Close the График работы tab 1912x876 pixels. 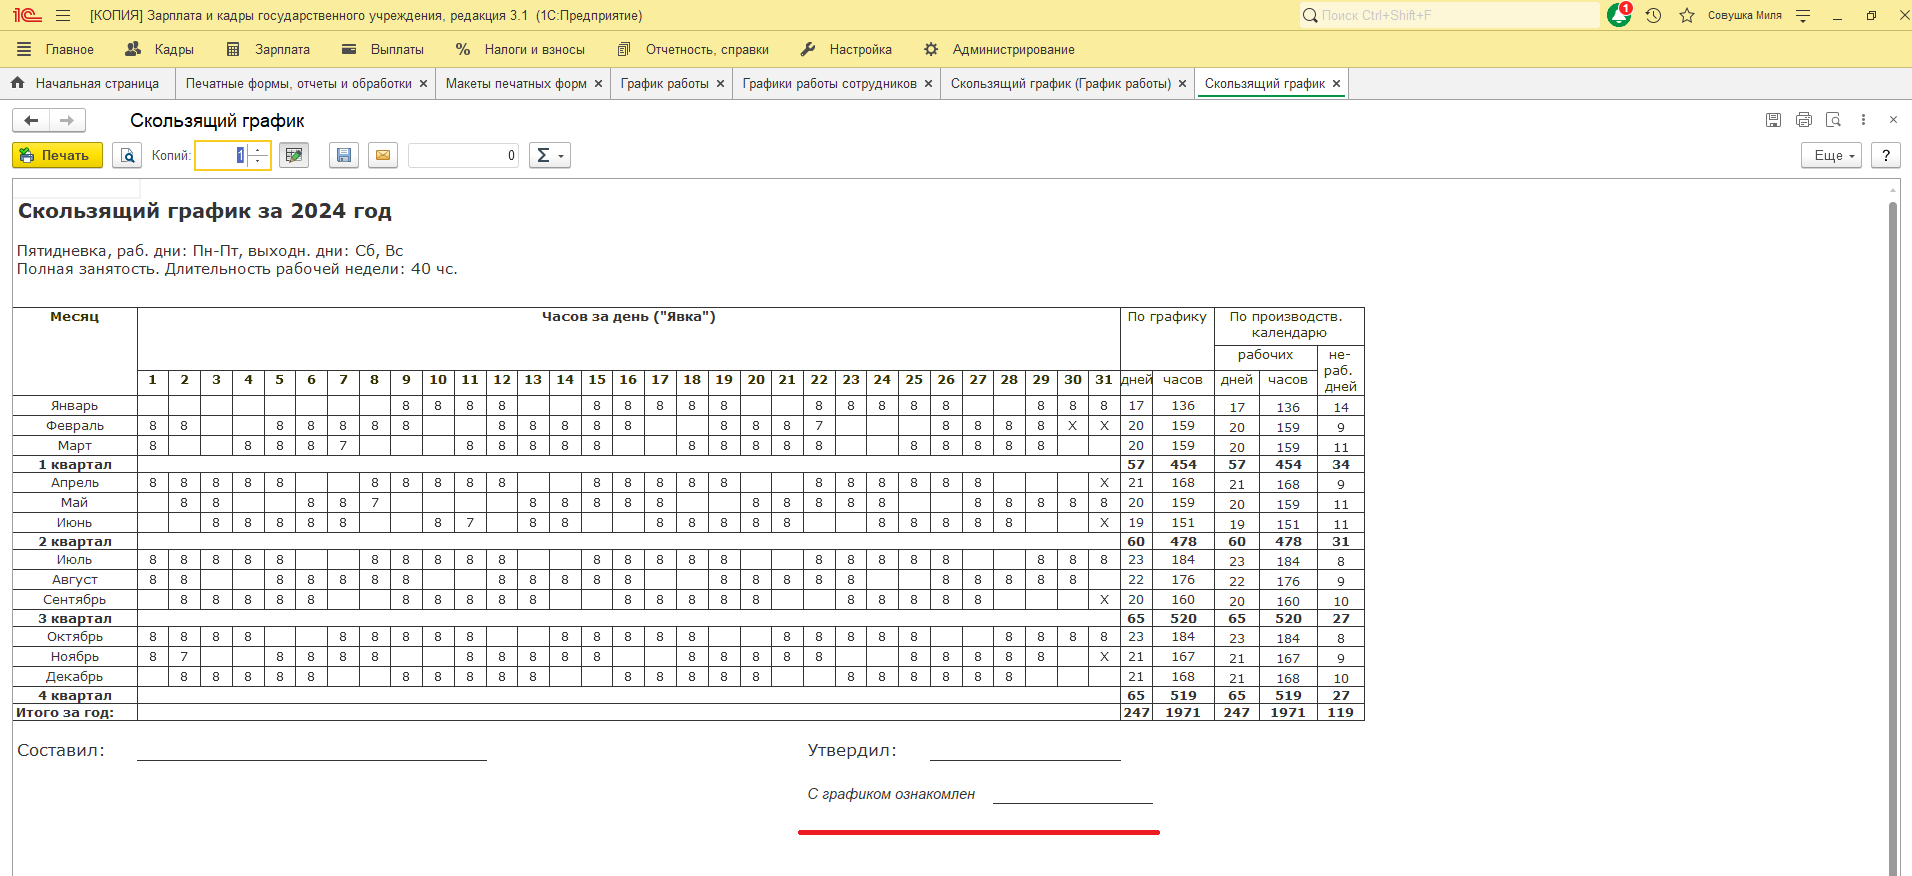click(x=720, y=84)
